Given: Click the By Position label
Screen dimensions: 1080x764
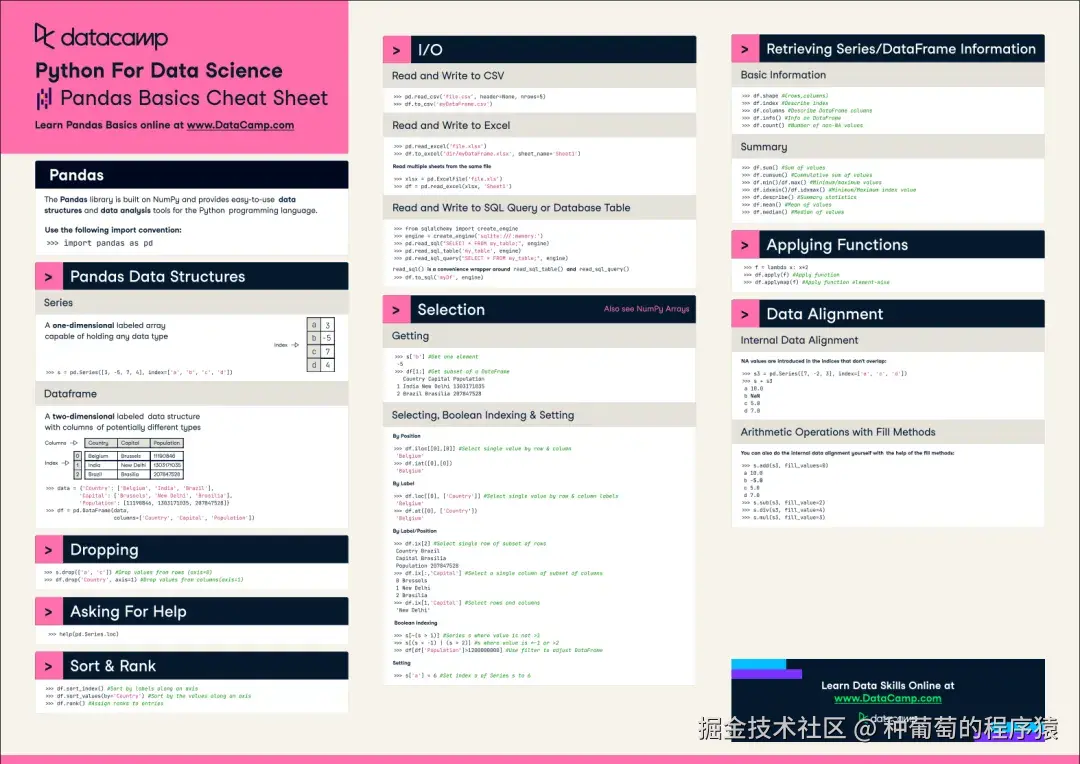Looking at the screenshot, I should (406, 436).
